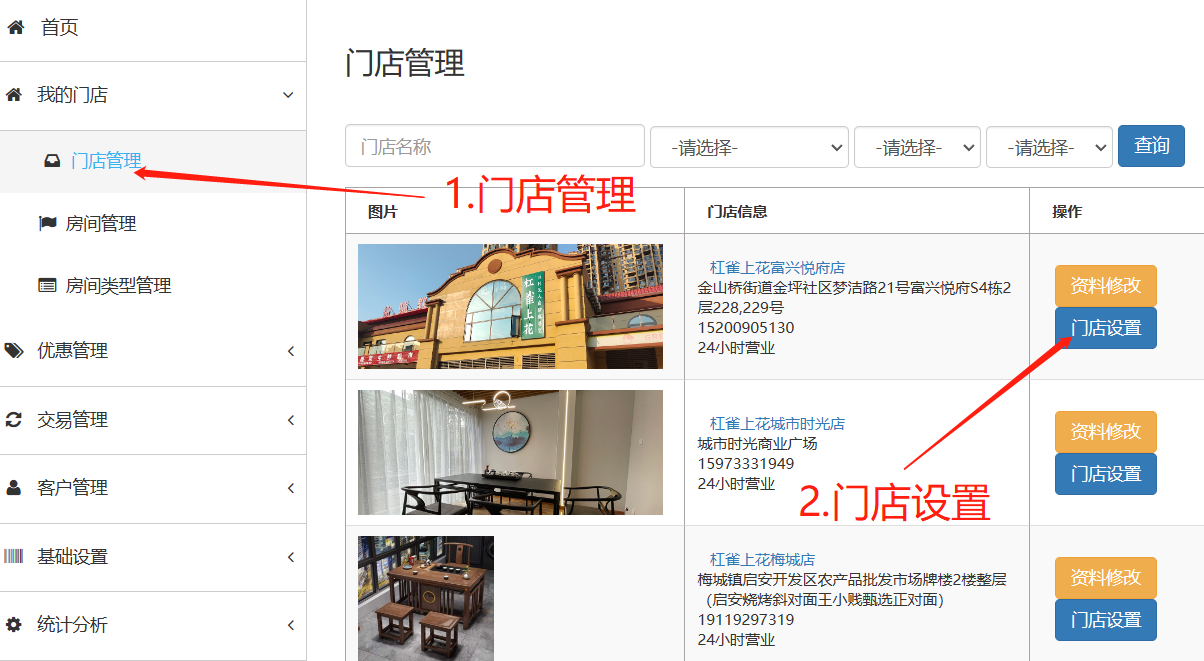Click the refresh icon beside 交易管理
Viewport: 1204px width, 661px height.
14,420
